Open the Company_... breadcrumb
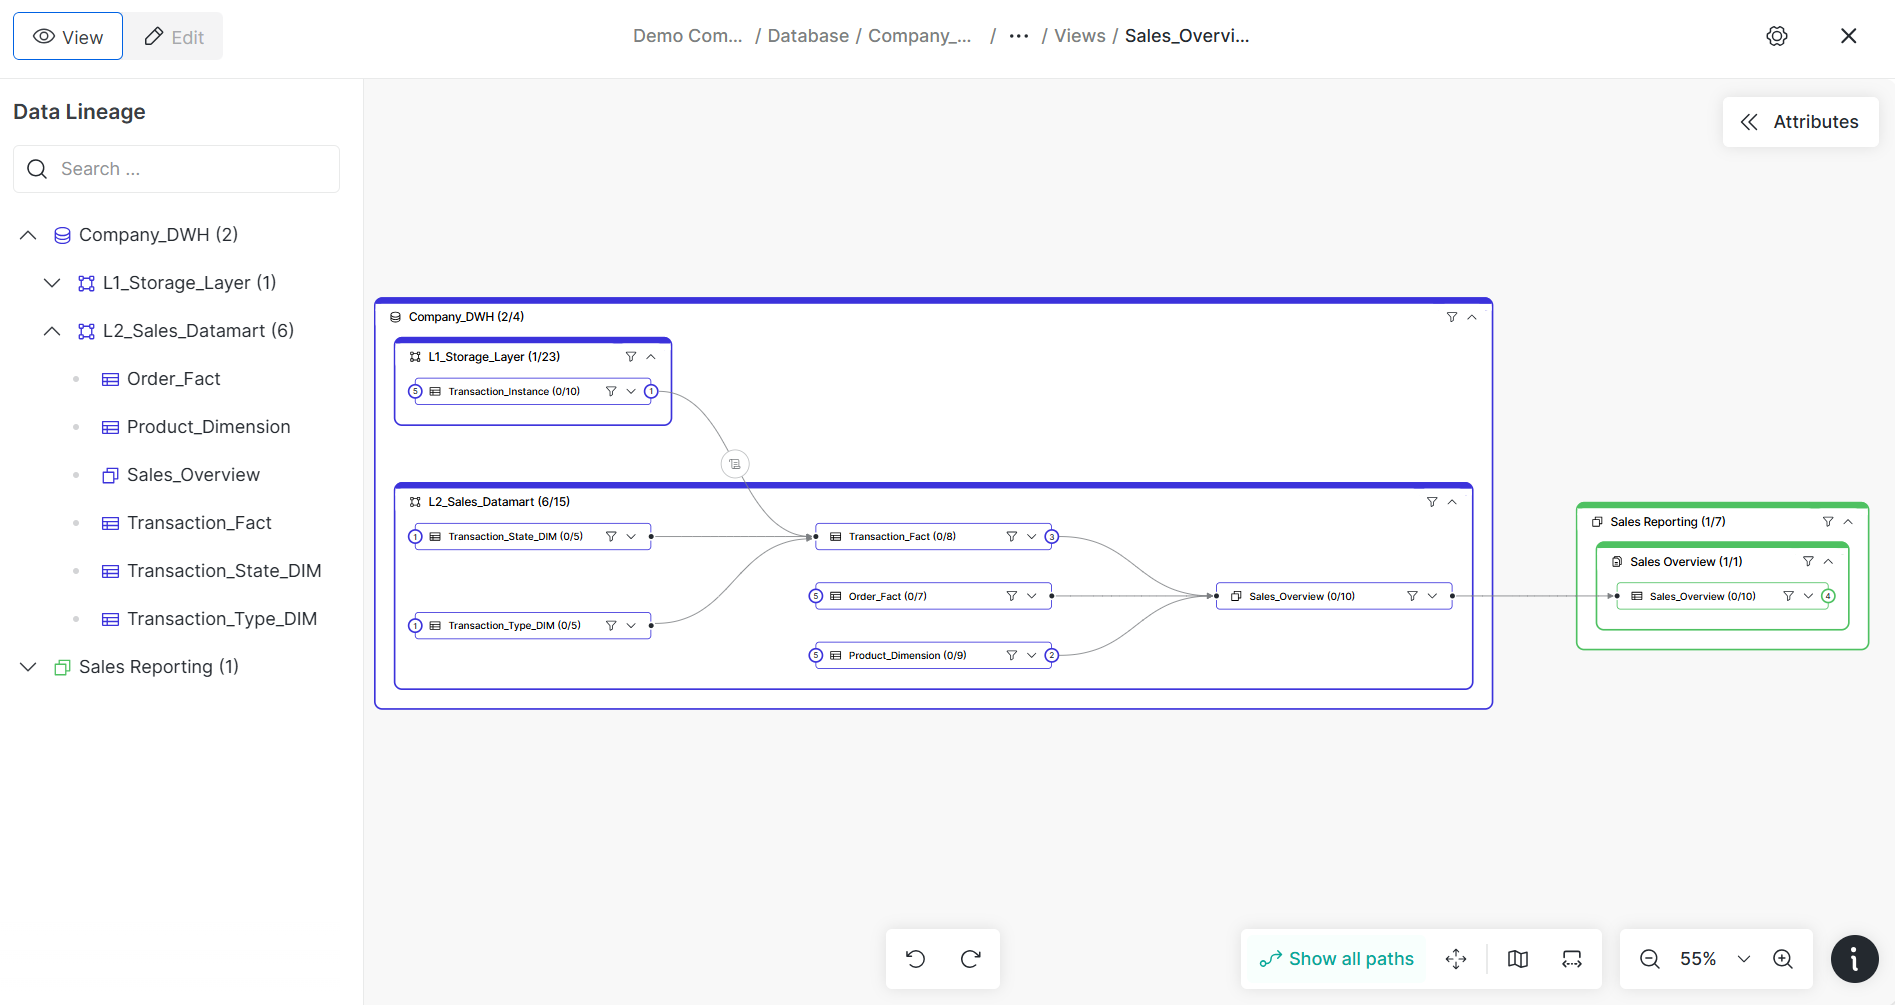The image size is (1895, 1005). click(920, 36)
